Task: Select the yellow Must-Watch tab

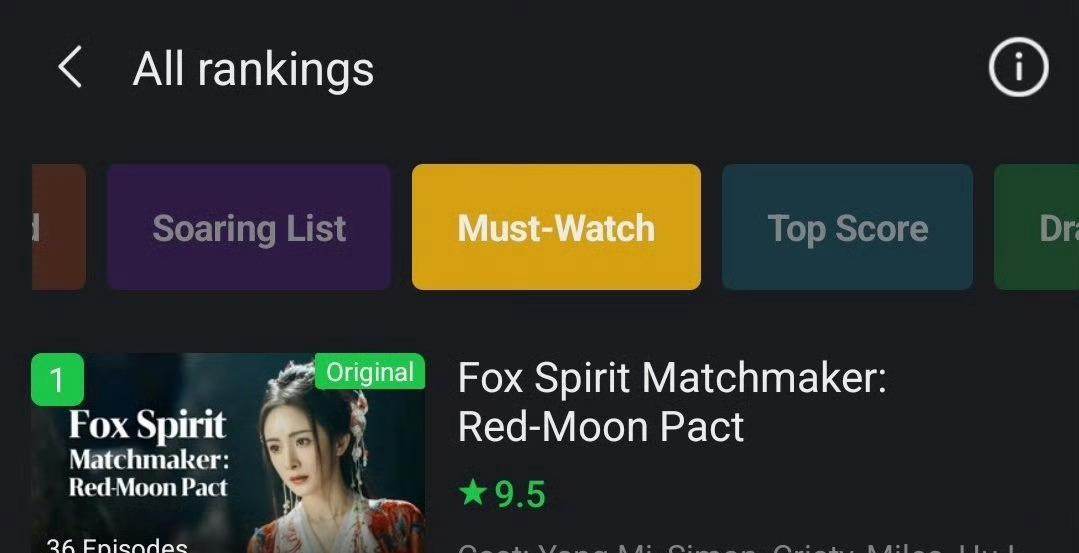Action: [556, 227]
